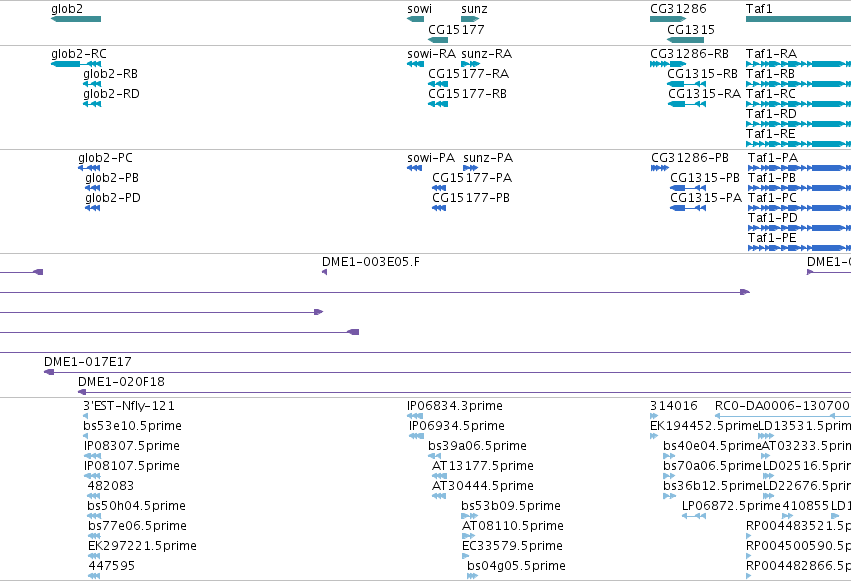Click the CG15177-PA protein feature
The image size is (851, 581).
click(472, 178)
